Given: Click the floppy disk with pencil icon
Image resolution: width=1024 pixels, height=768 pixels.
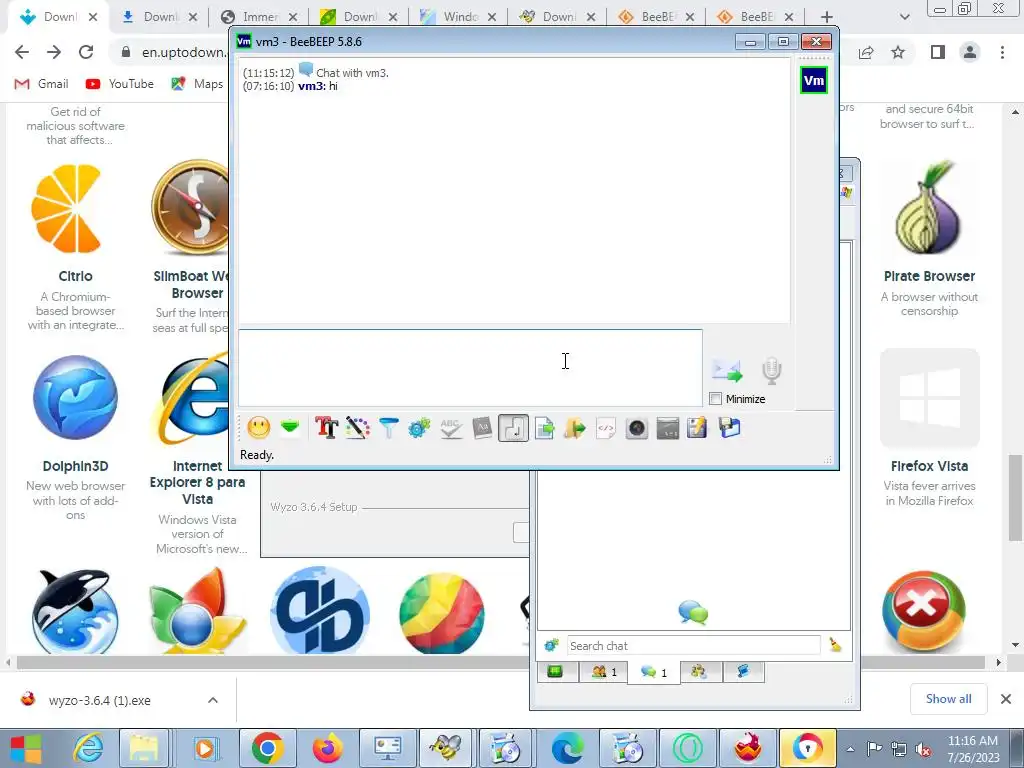Looking at the screenshot, I should 697,428.
